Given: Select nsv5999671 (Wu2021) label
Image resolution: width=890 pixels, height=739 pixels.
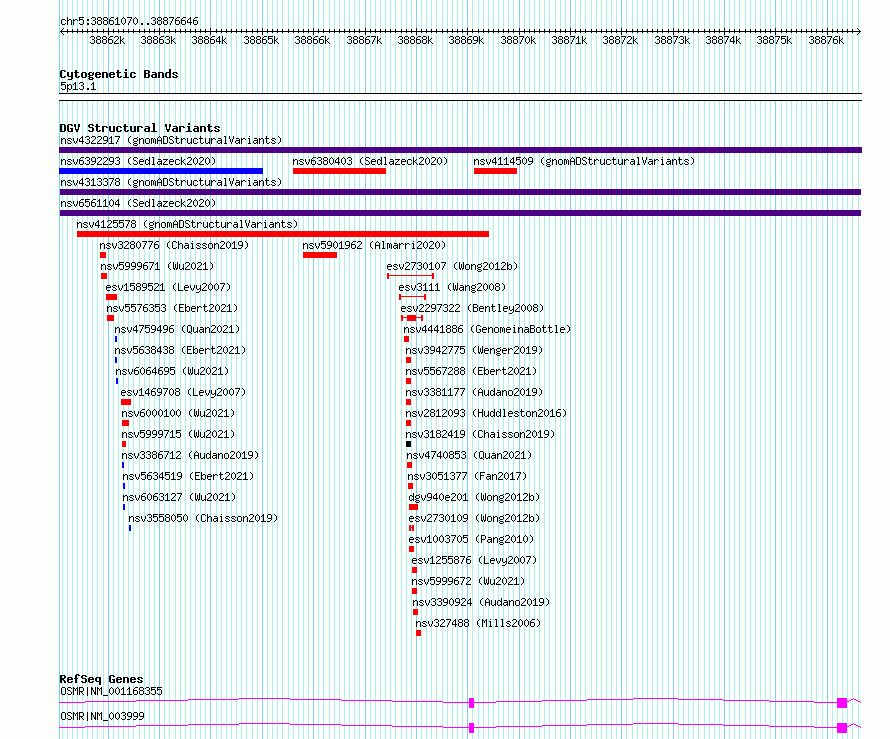Looking at the screenshot, I should point(157,266).
